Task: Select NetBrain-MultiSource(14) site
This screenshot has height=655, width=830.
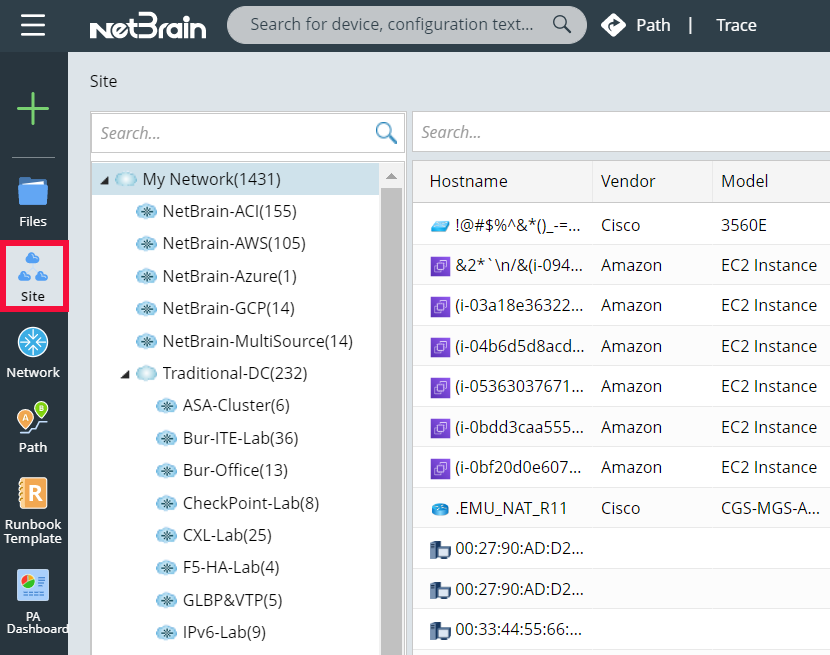Action: coord(257,341)
